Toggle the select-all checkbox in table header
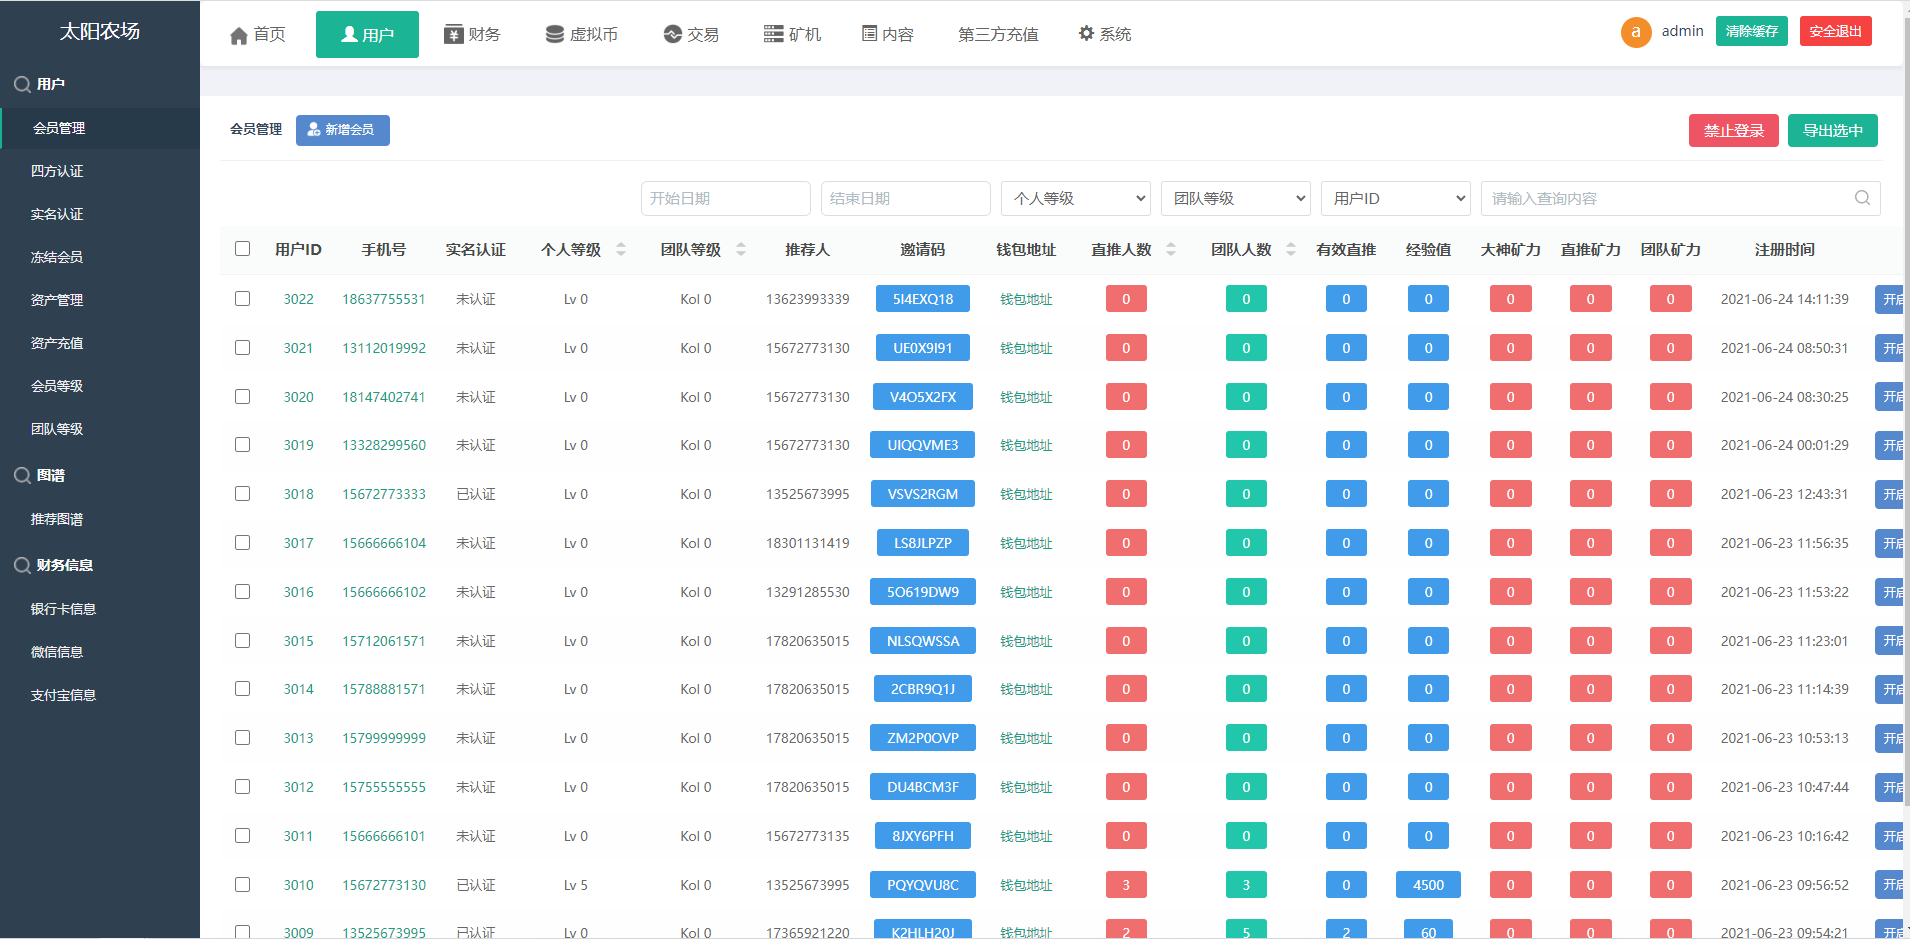 [x=243, y=249]
